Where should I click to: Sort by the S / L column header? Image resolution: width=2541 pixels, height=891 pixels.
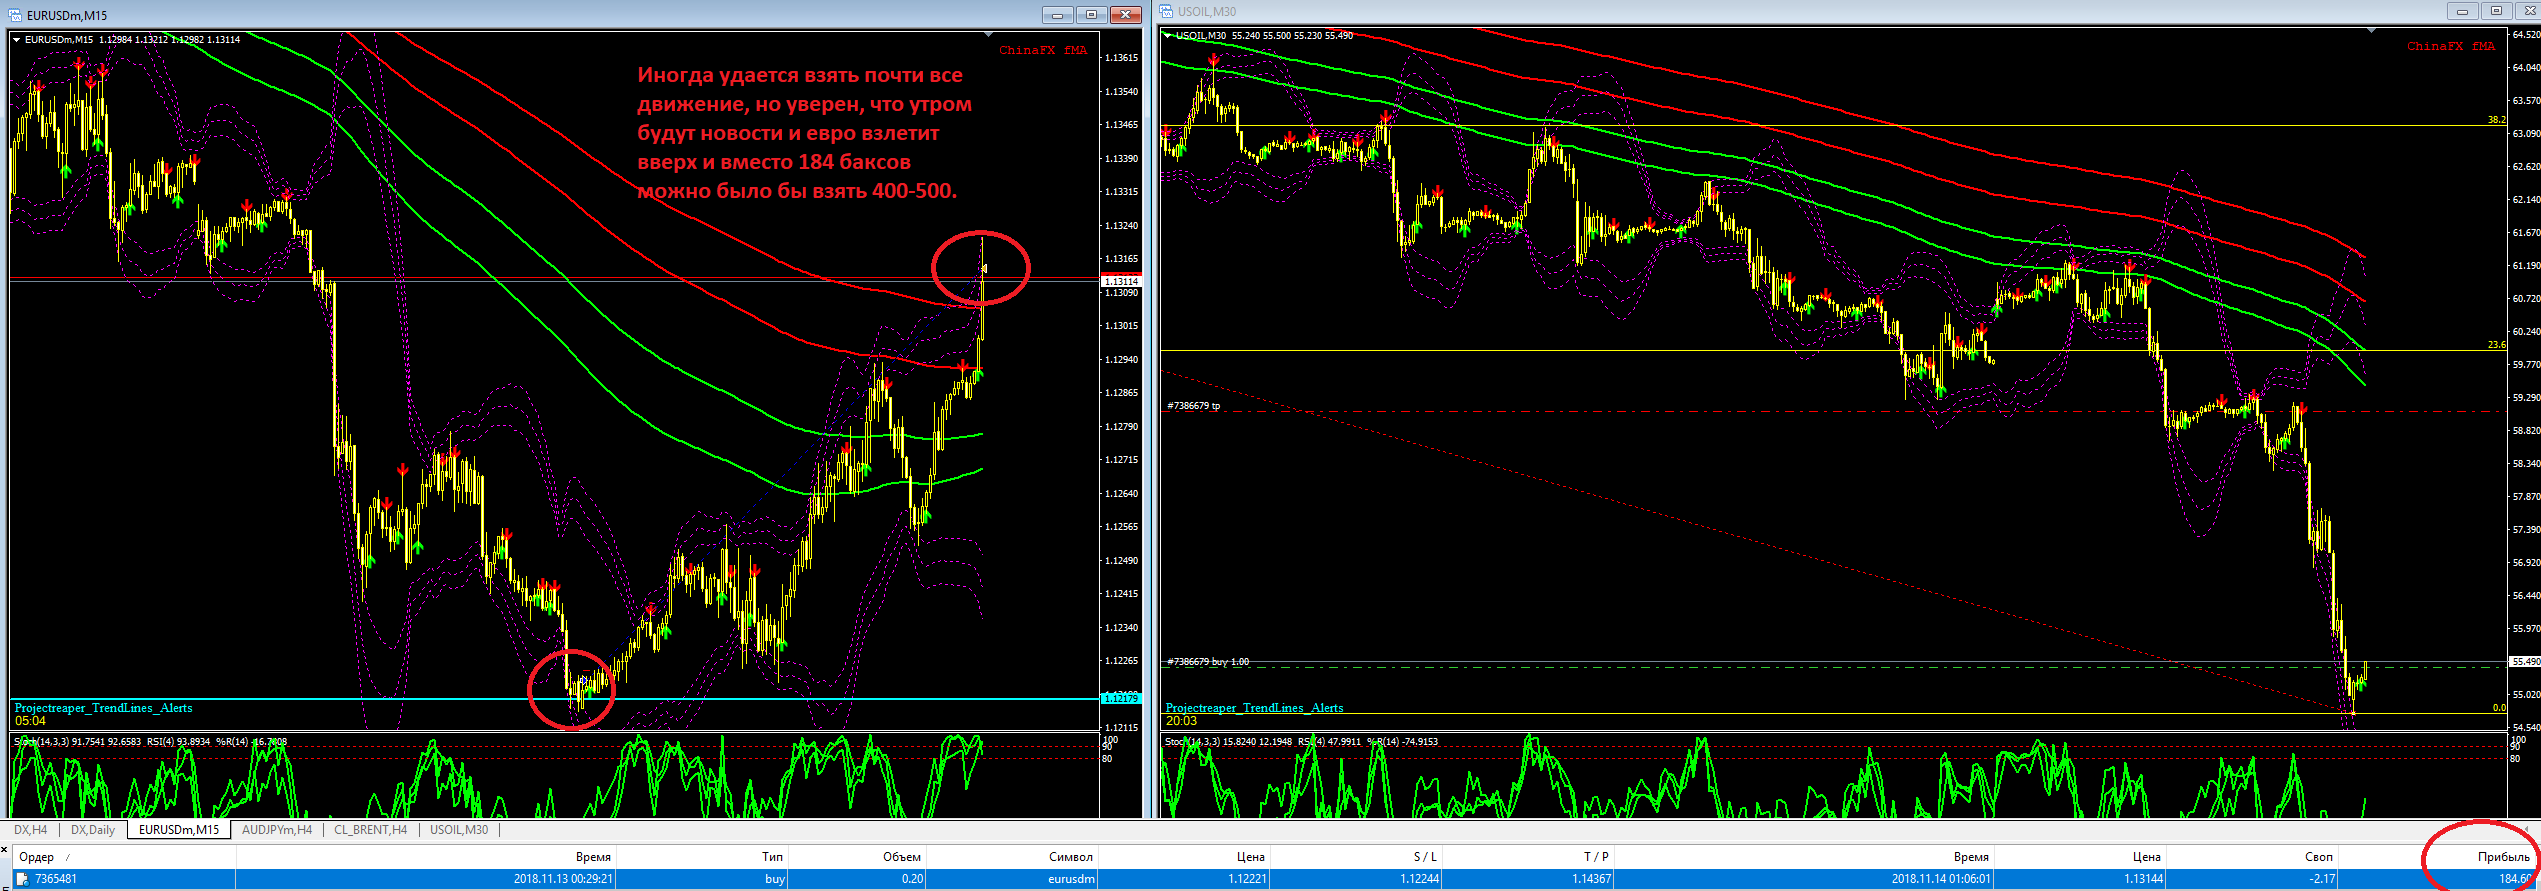(x=1357, y=857)
